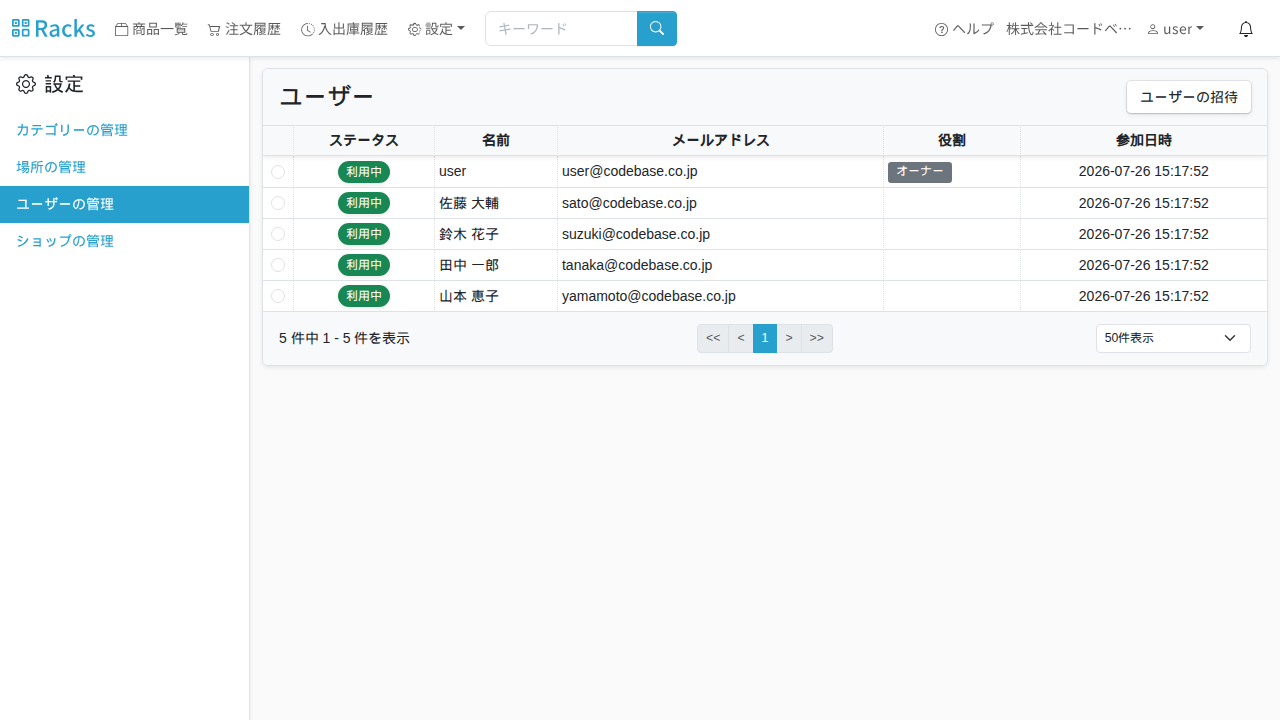Click the name 山本 恵子
Screen dimensions: 1280x720
coord(469,296)
